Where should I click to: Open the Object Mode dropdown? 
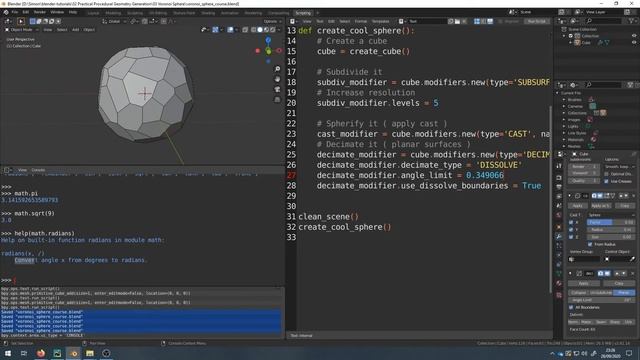coord(22,30)
